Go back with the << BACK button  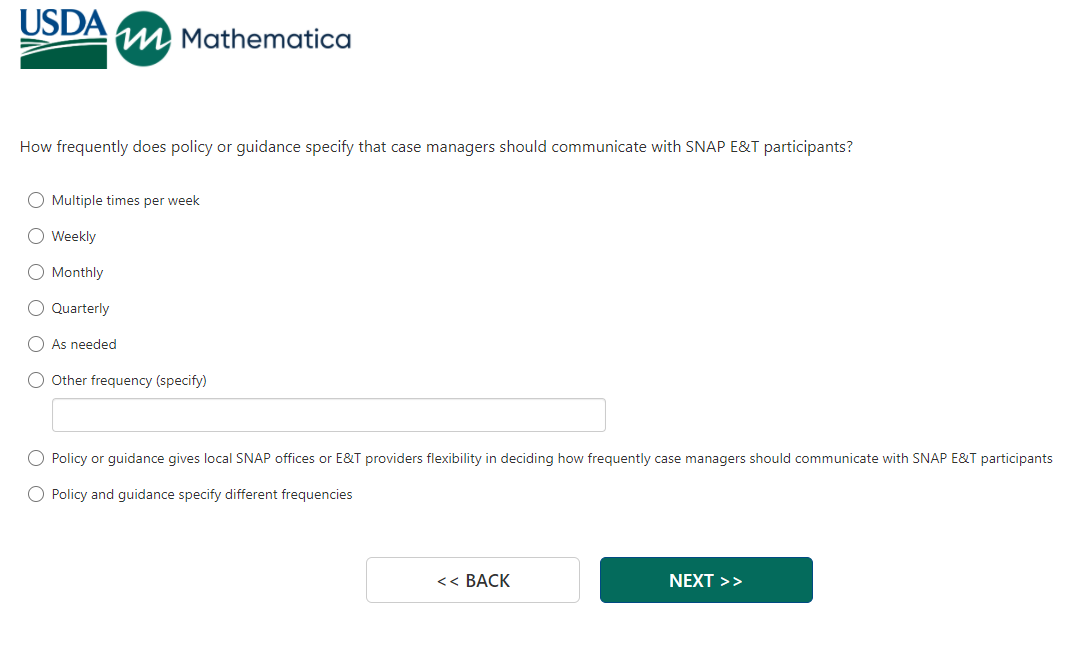pos(473,580)
